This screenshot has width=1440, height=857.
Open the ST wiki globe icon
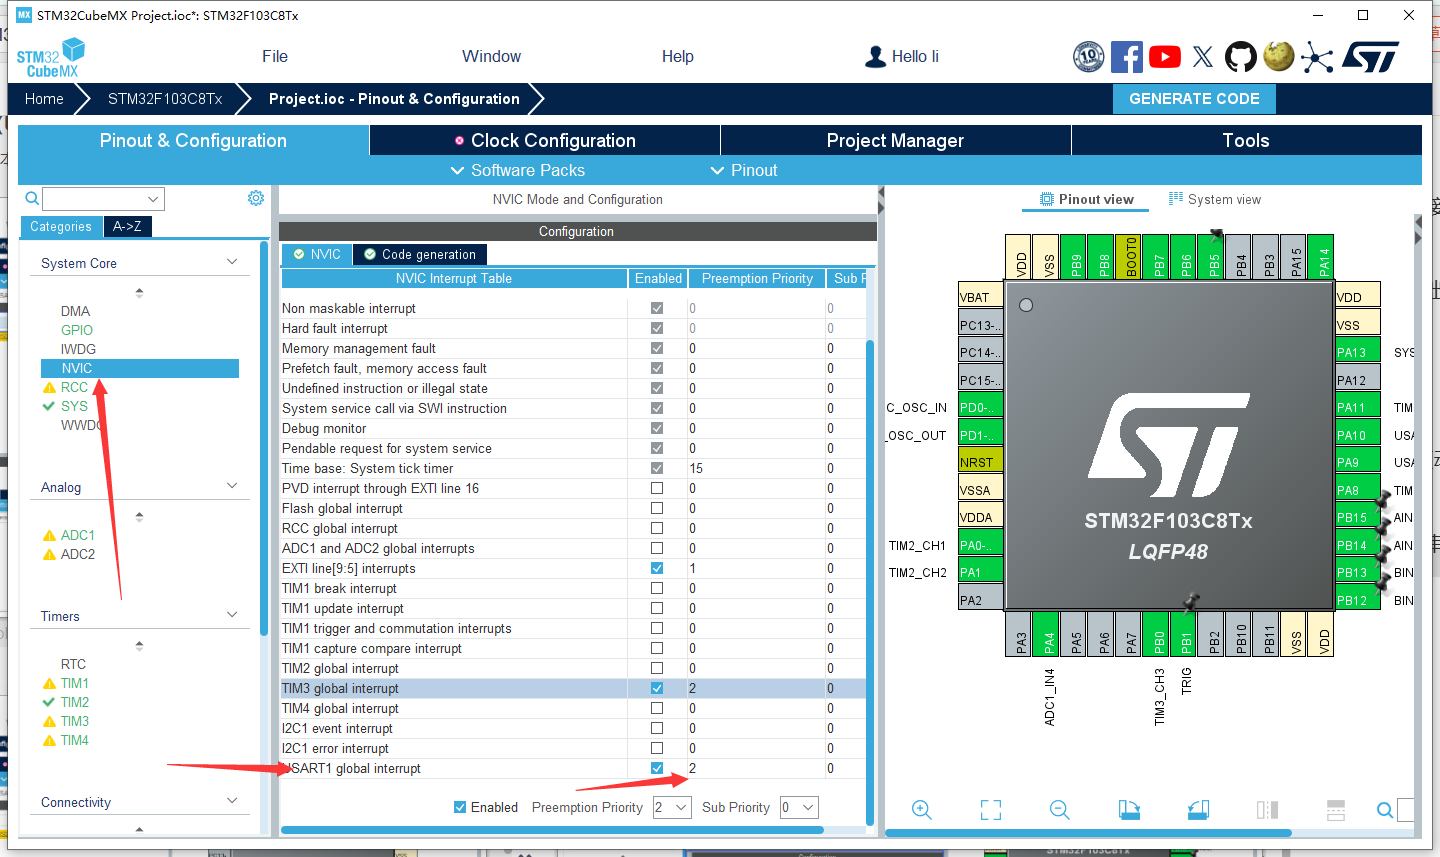tap(1279, 56)
